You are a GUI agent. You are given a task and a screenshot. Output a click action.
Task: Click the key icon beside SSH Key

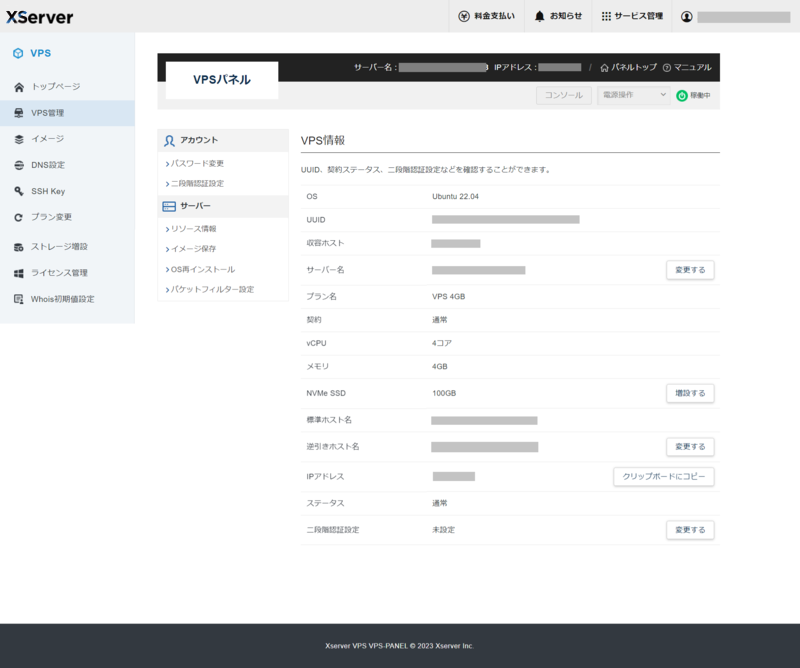coord(19,191)
